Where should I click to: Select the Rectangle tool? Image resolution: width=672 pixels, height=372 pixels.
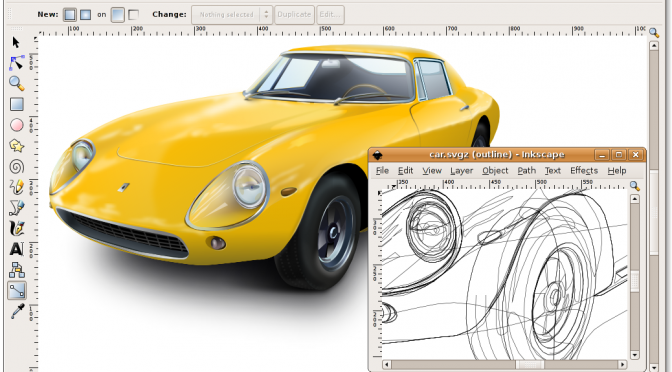coord(17,104)
